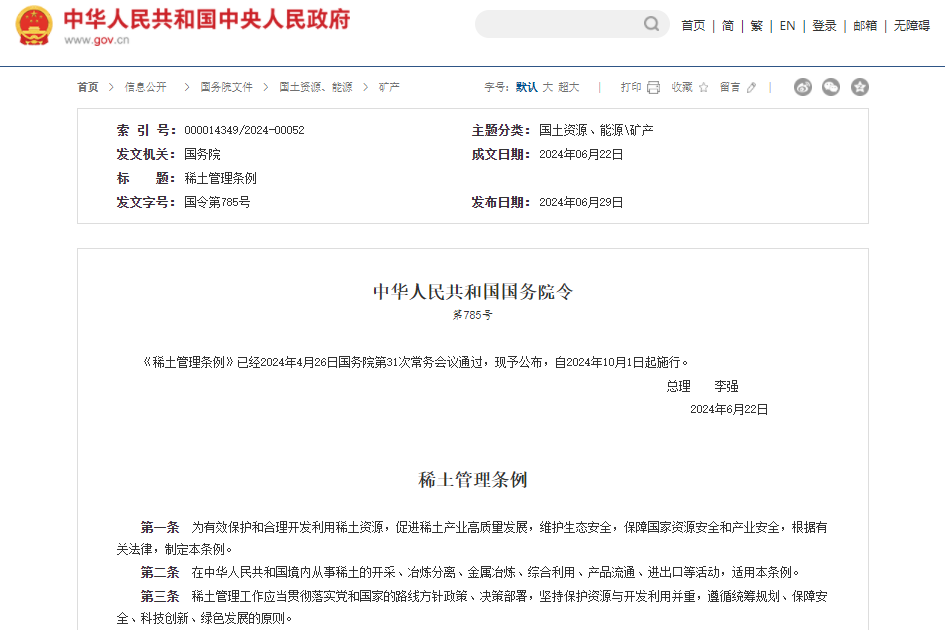Viewport: 945px width, 630px height.
Task: Click the QZone star share icon
Action: coord(859,87)
